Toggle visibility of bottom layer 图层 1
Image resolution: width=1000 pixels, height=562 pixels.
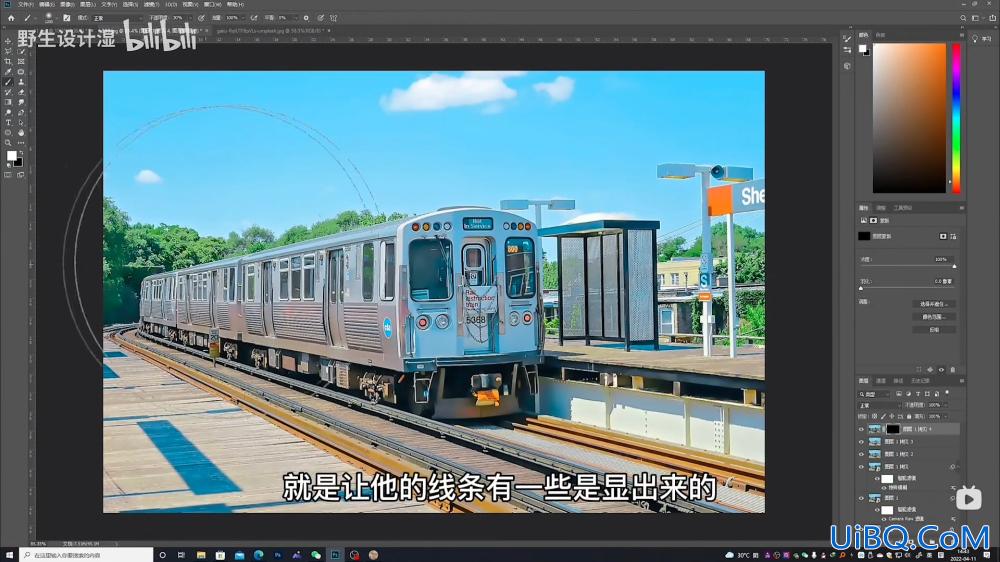861,498
